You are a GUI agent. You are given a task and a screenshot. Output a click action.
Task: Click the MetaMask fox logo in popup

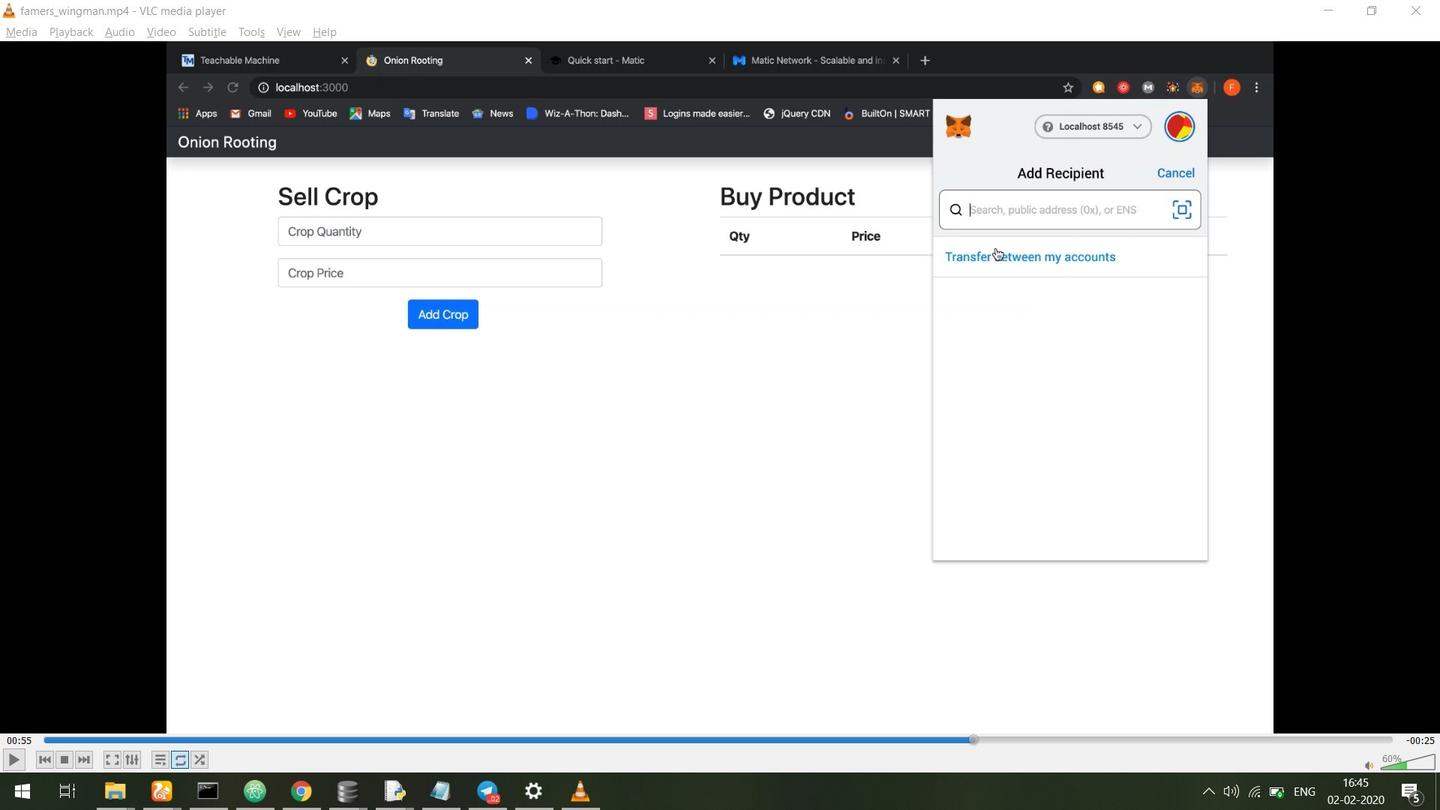tap(958, 127)
